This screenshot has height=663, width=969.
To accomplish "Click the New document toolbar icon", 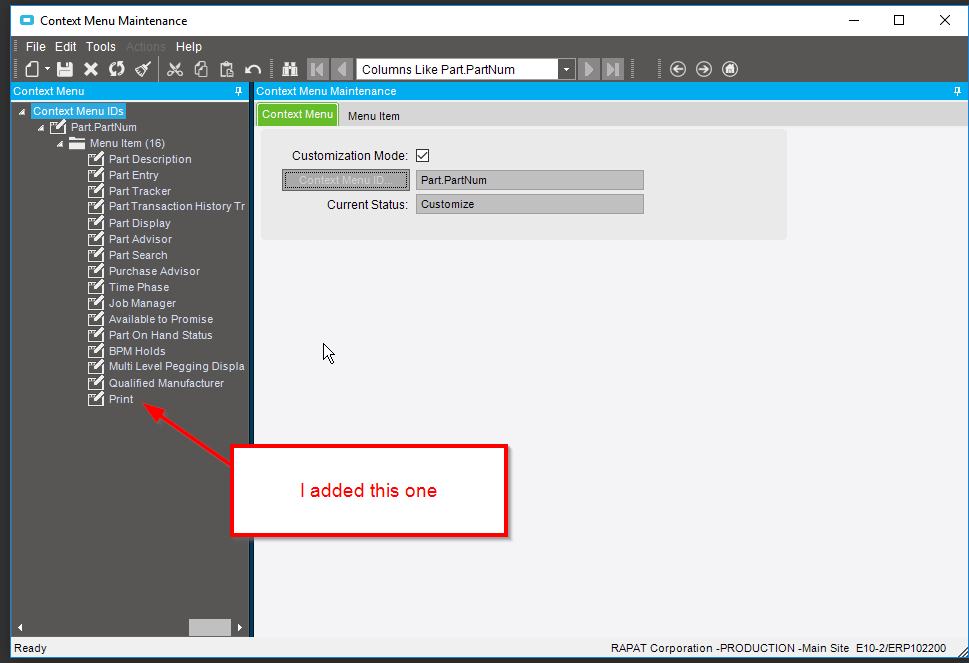I will (x=32, y=69).
